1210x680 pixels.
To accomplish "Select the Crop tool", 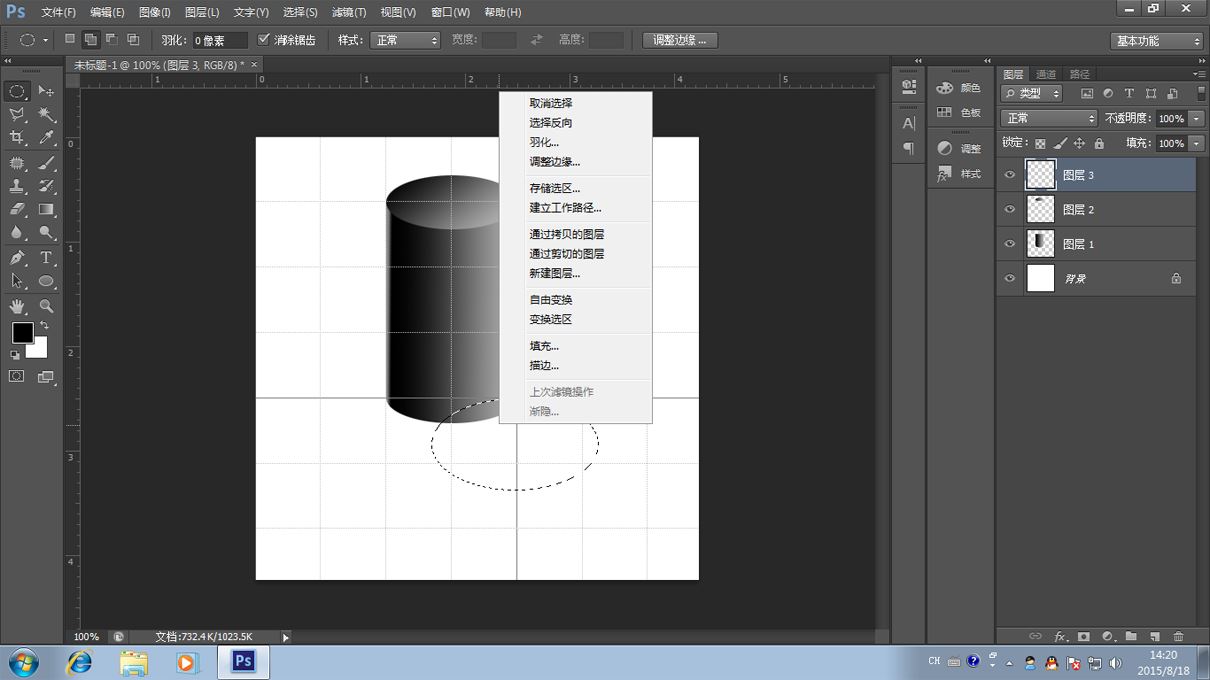I will (17, 138).
